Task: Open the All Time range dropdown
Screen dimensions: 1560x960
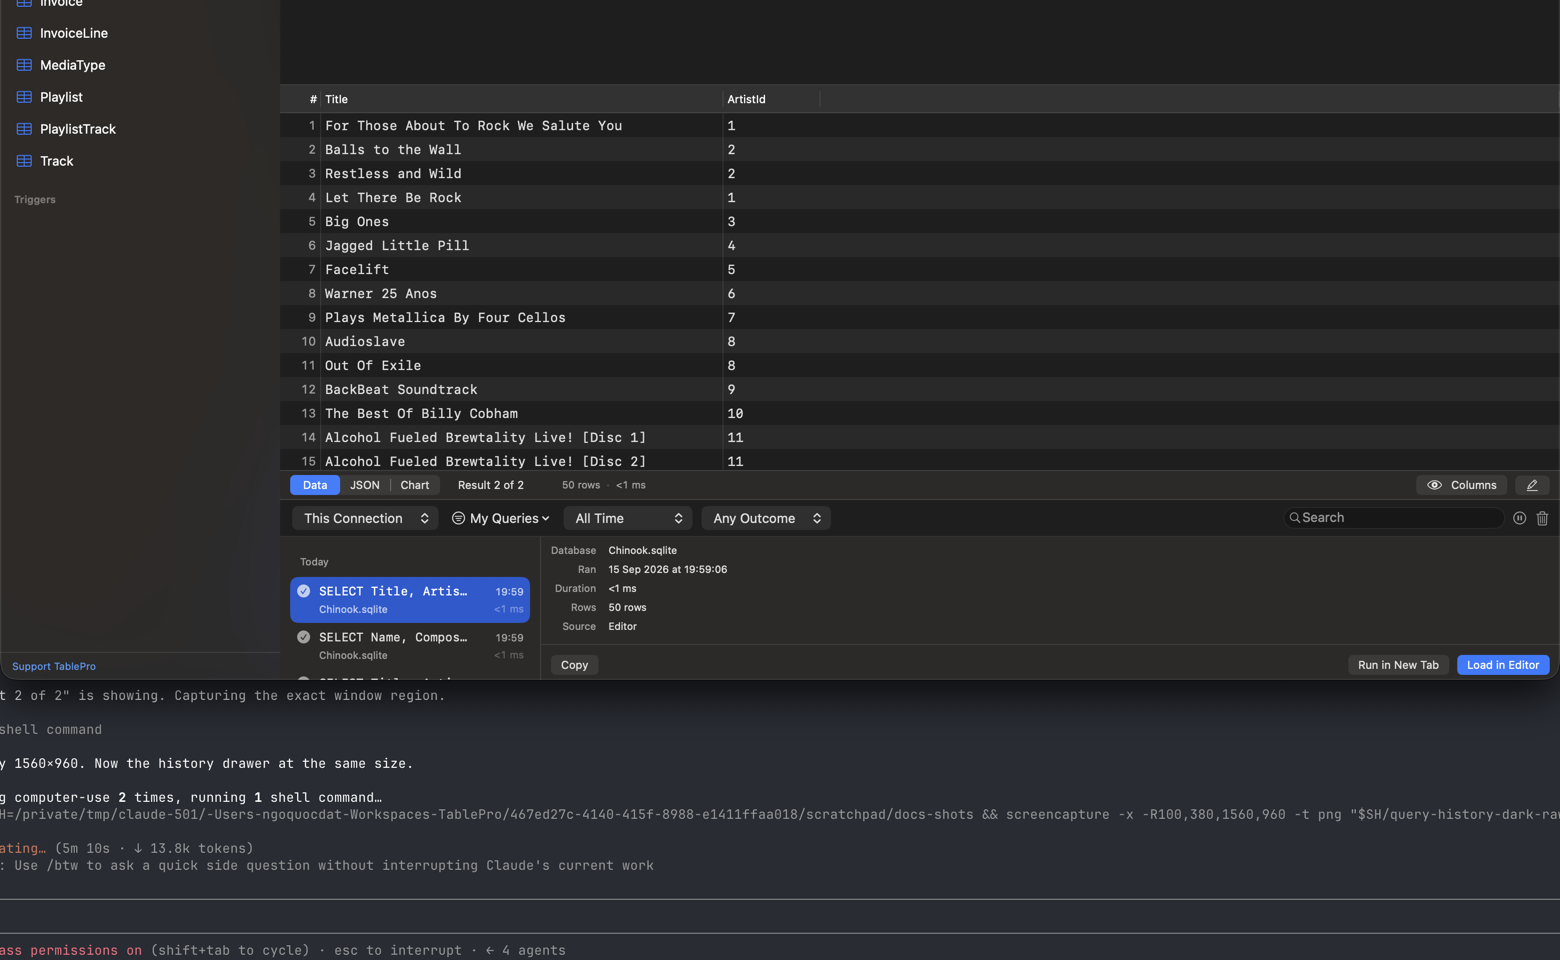Action: click(x=628, y=518)
